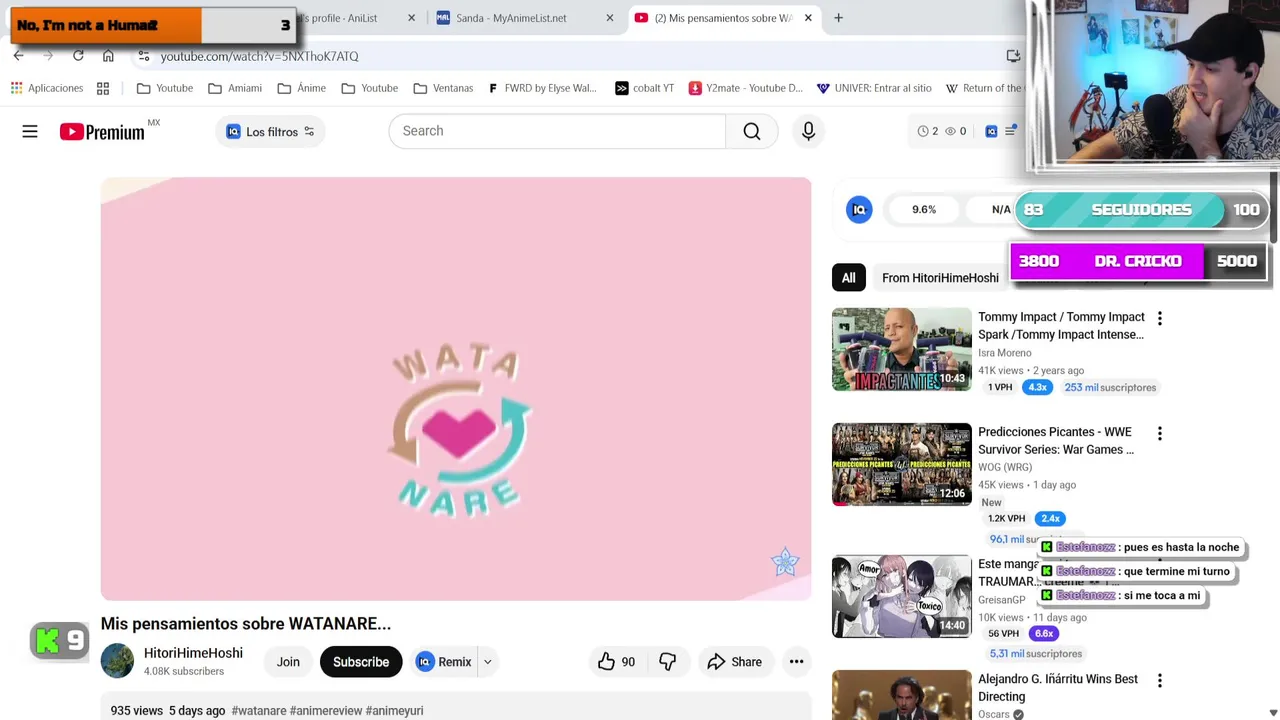This screenshot has width=1280, height=720.
Task: Open a new browser tab
Action: pyautogui.click(x=838, y=18)
